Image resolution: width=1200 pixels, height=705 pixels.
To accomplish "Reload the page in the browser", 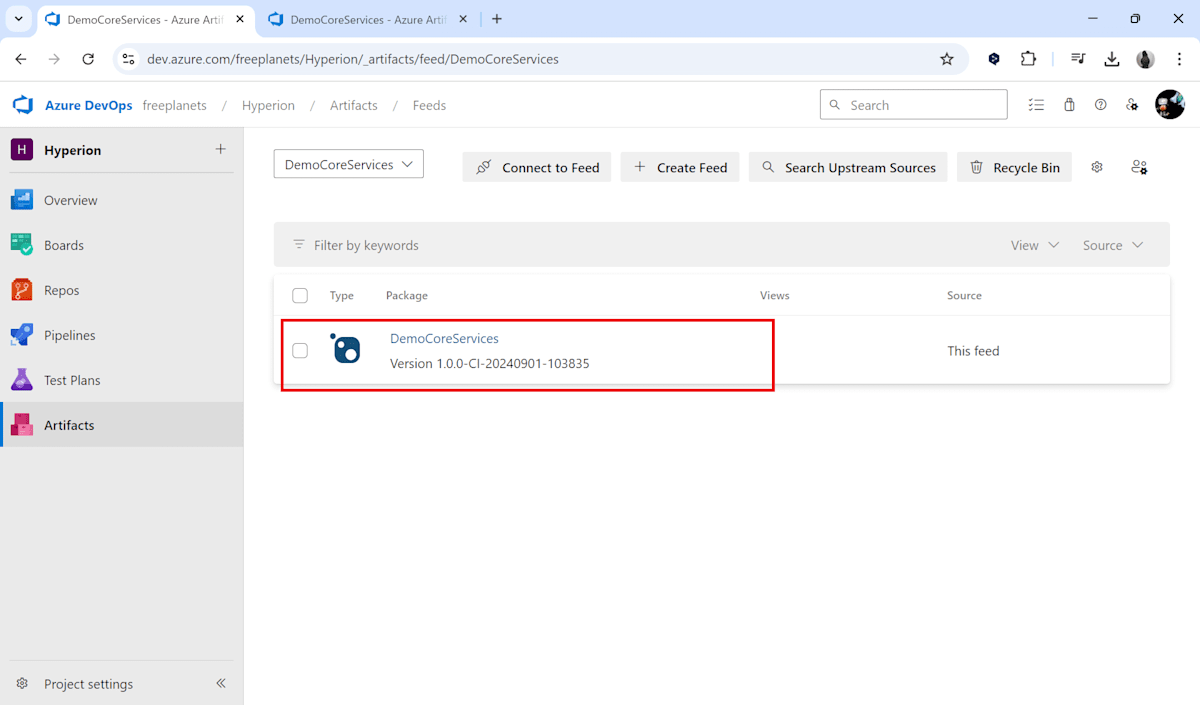I will [x=88, y=59].
